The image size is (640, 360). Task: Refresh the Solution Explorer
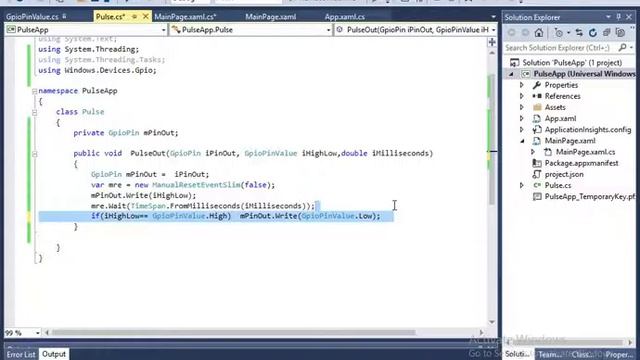pyautogui.click(x=593, y=33)
